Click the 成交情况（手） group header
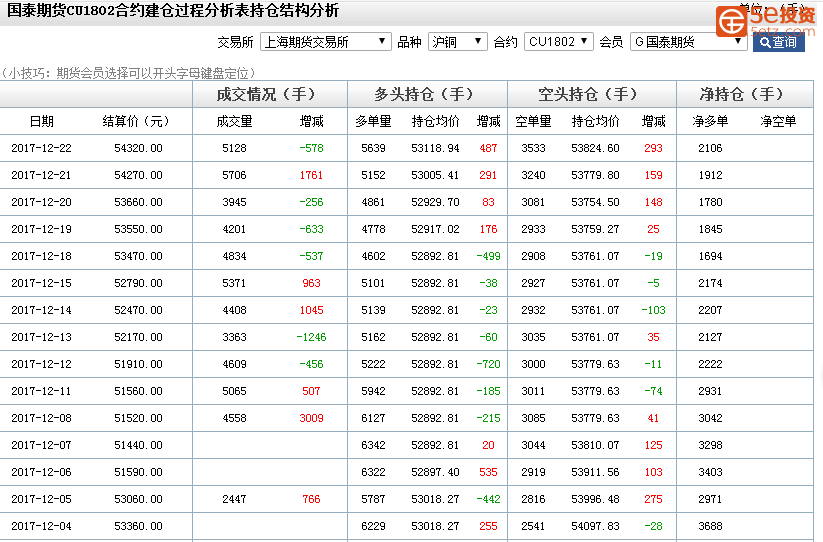Viewport: 823px width, 542px height. pyautogui.click(x=267, y=94)
